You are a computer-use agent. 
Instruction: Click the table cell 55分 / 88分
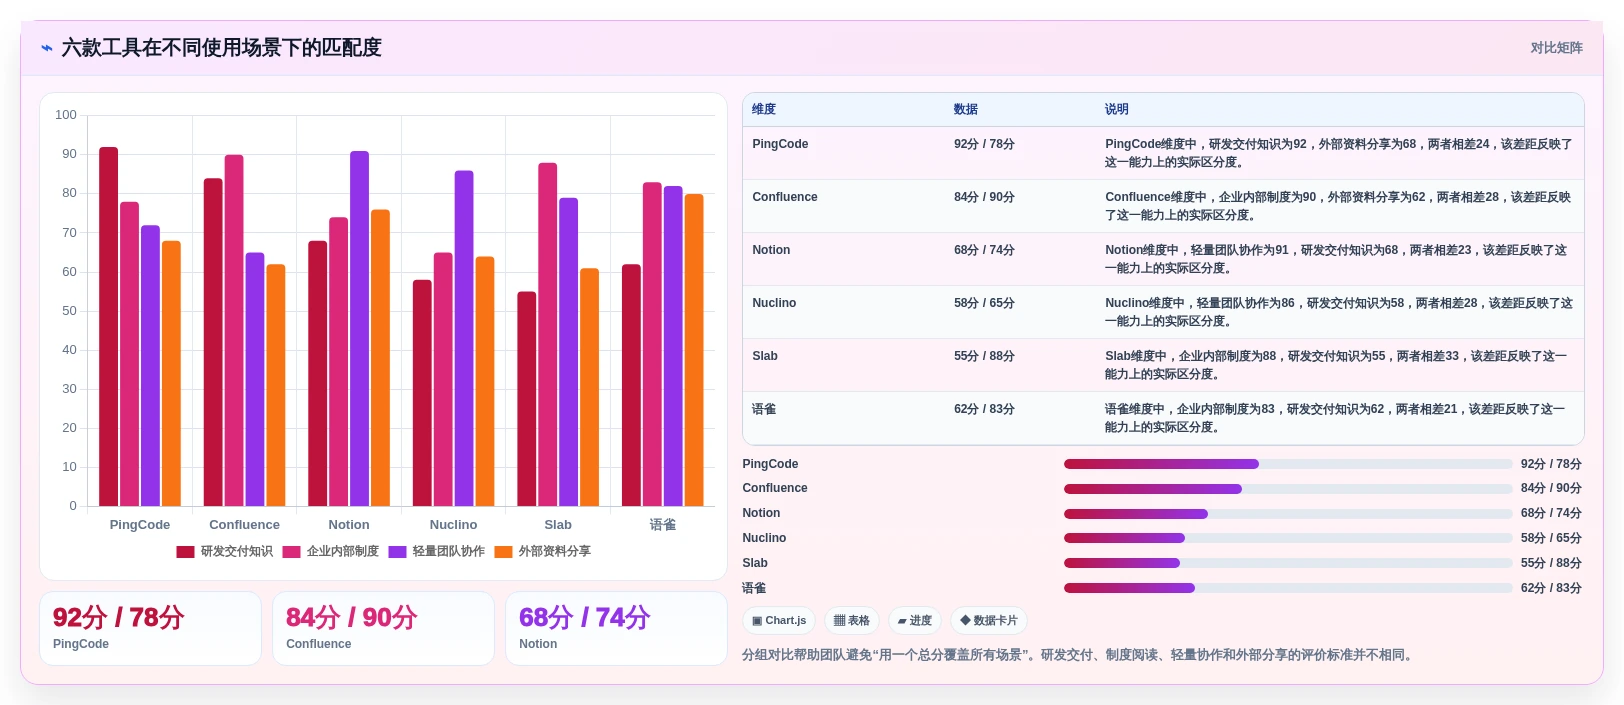pos(984,356)
